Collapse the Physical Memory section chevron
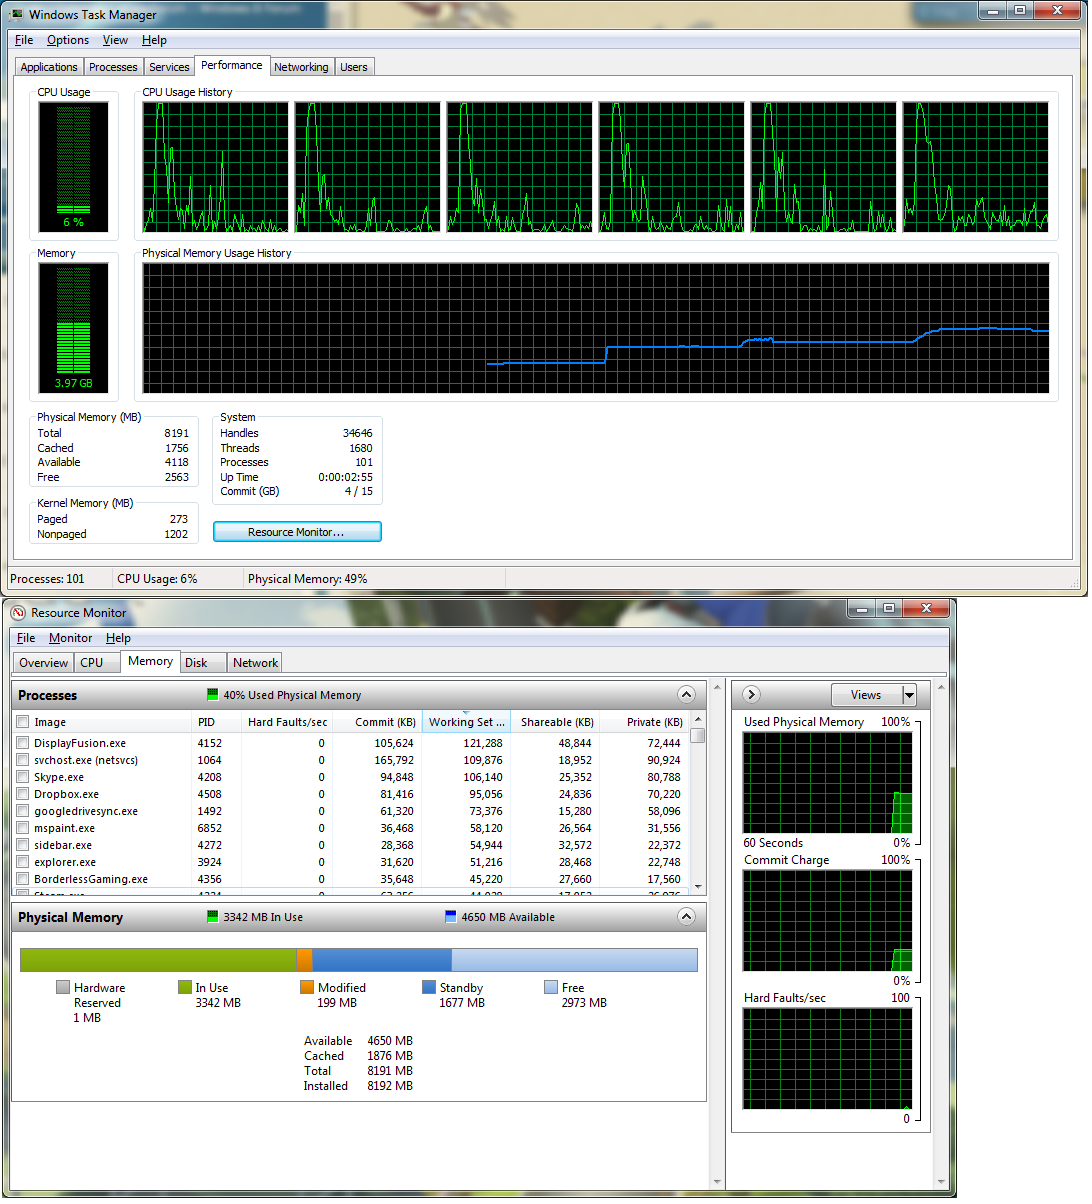This screenshot has height=1204, width=1092. tap(686, 916)
